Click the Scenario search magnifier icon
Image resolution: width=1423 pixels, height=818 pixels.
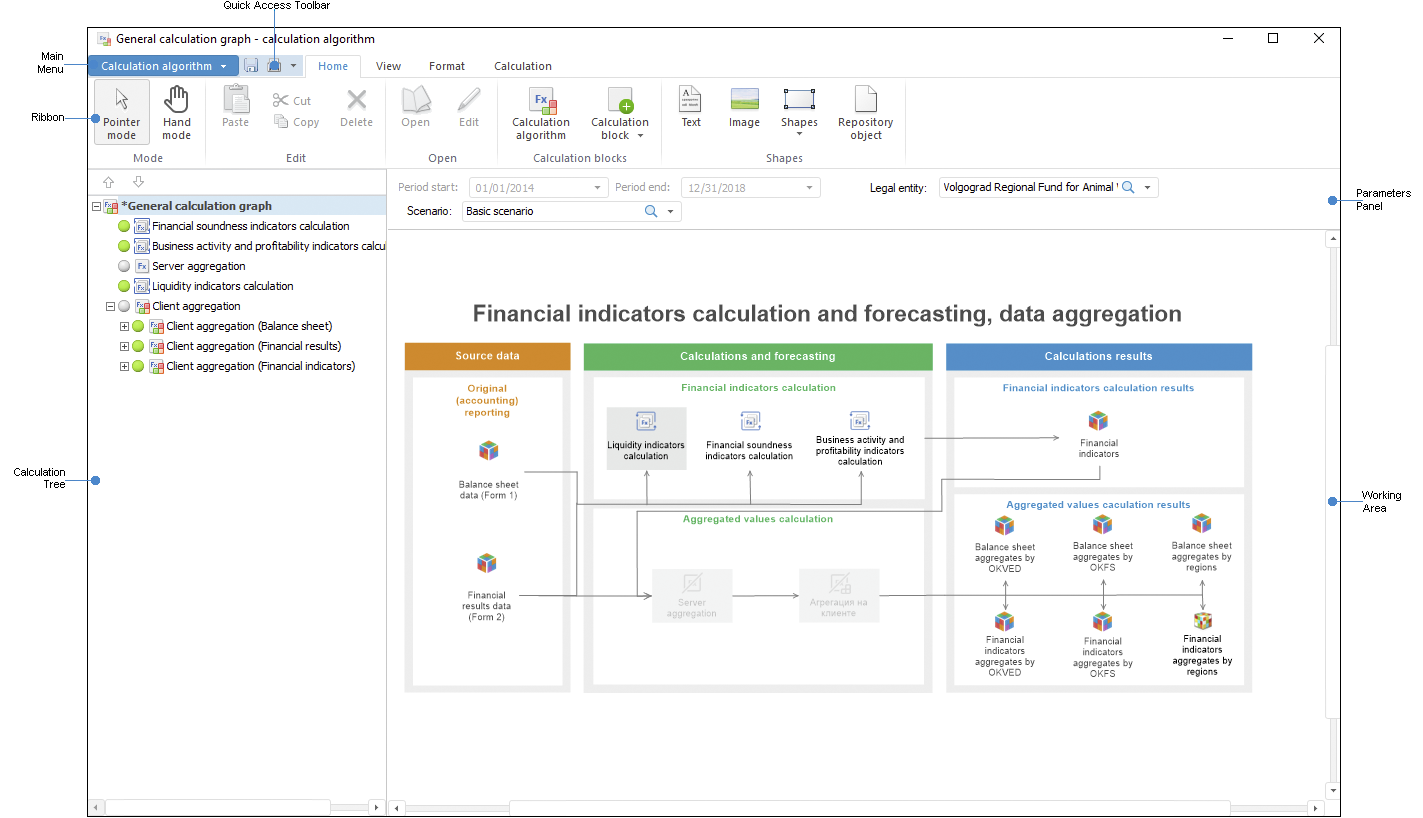[651, 211]
